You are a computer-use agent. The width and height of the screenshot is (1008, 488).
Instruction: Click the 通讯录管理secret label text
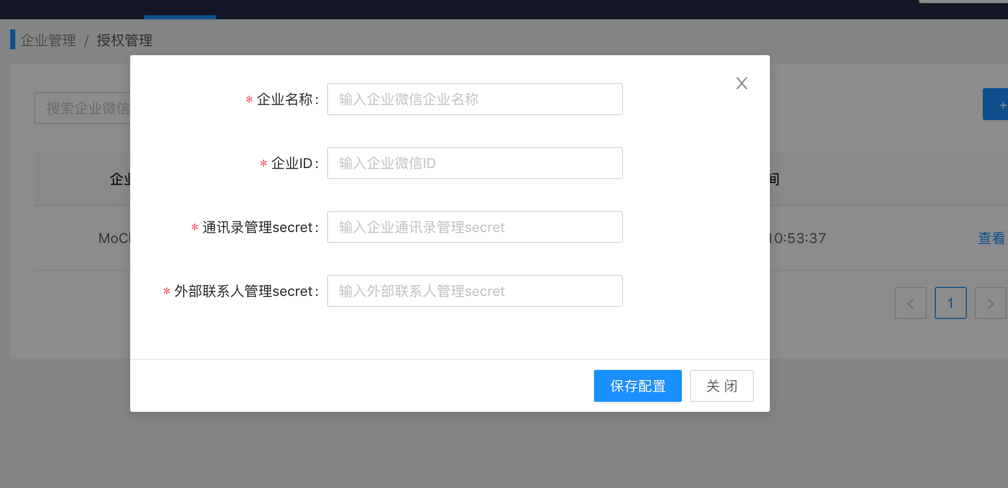coord(259,227)
